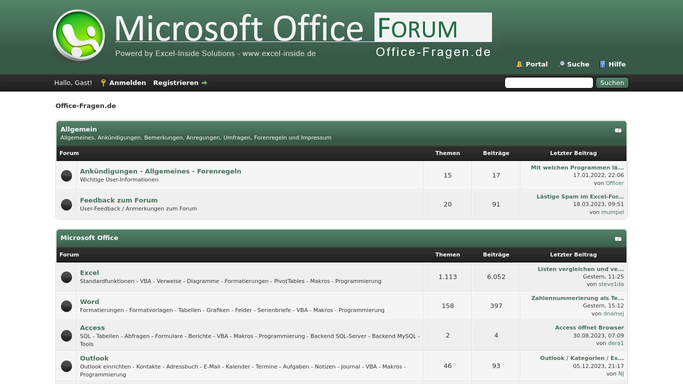Open the Portal bell icon link
Screen dimensions: 683x384
(x=519, y=64)
